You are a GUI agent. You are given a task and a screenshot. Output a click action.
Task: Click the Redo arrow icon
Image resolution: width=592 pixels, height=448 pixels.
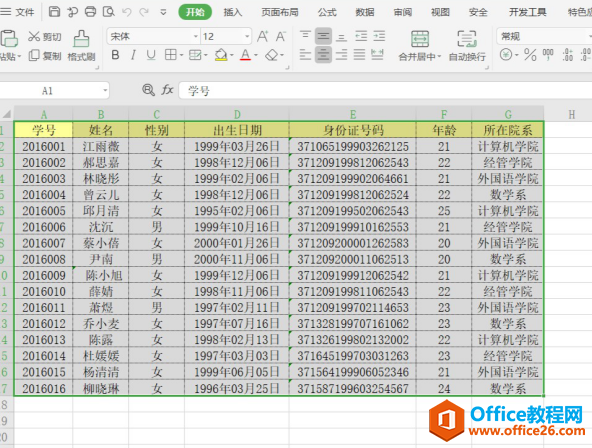tap(144, 12)
